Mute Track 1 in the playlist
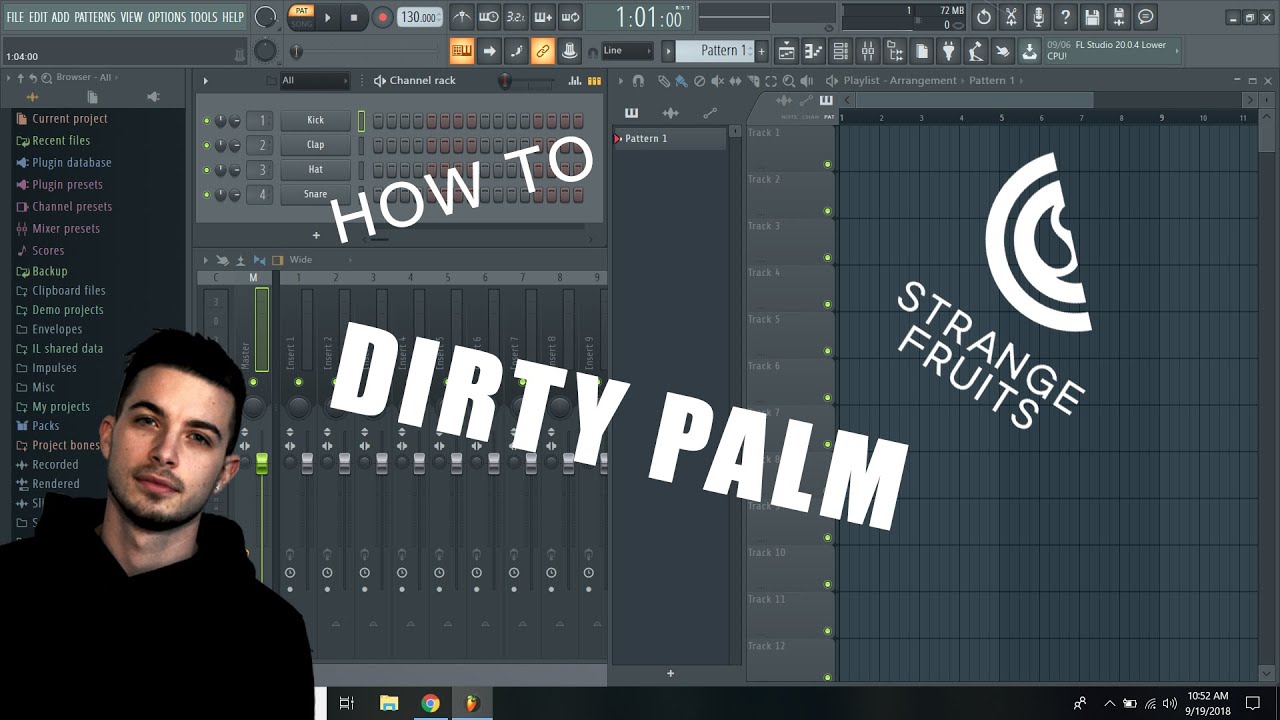Viewport: 1280px width, 720px height. tap(828, 164)
